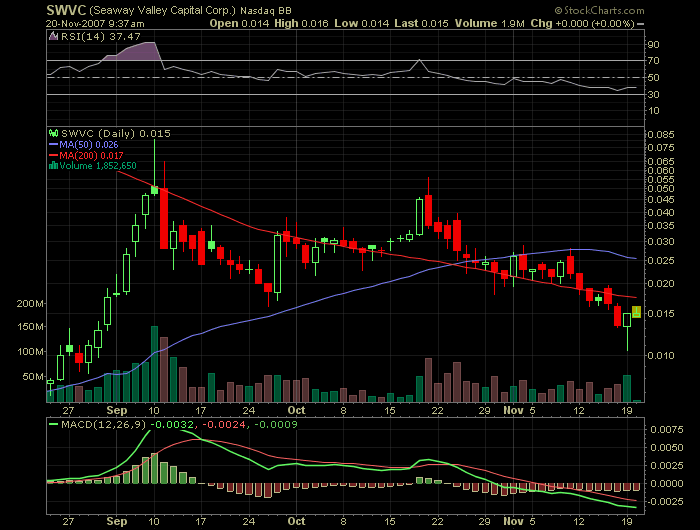Click the Volume 1.9M value in header
The height and width of the screenshot is (530, 700).
(x=490, y=24)
